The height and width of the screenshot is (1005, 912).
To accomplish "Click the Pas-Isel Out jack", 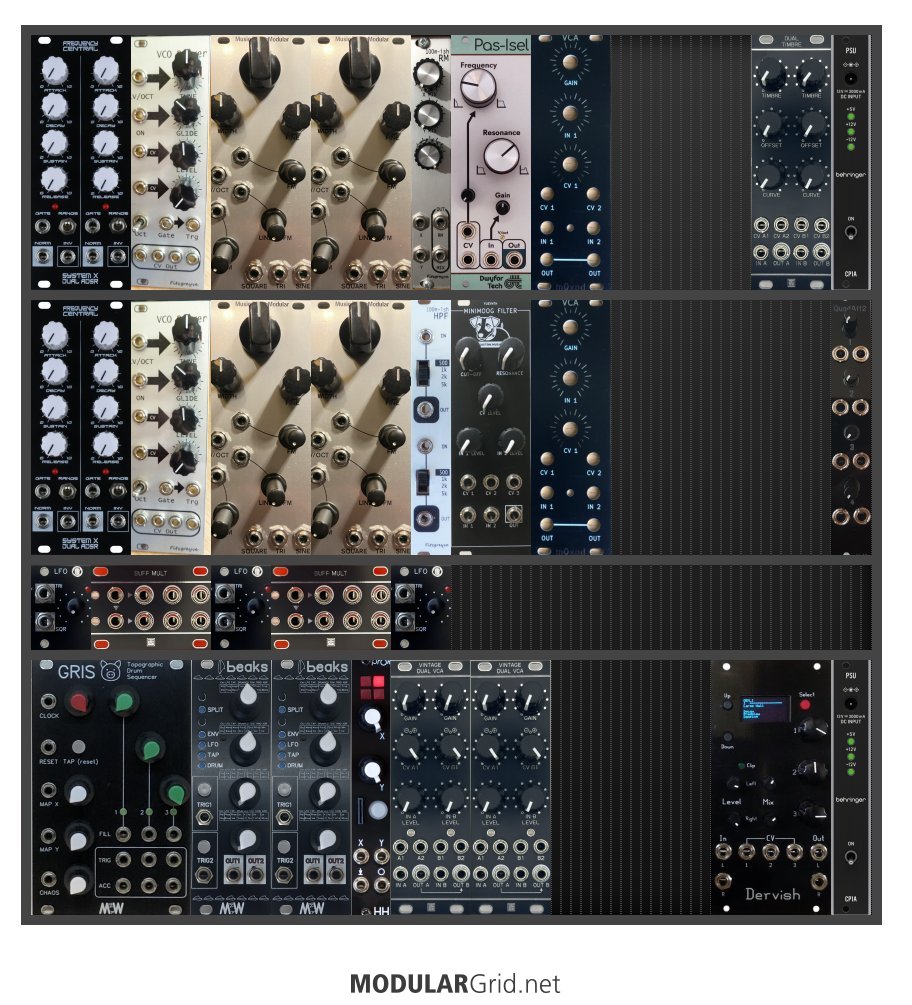I will [x=514, y=259].
